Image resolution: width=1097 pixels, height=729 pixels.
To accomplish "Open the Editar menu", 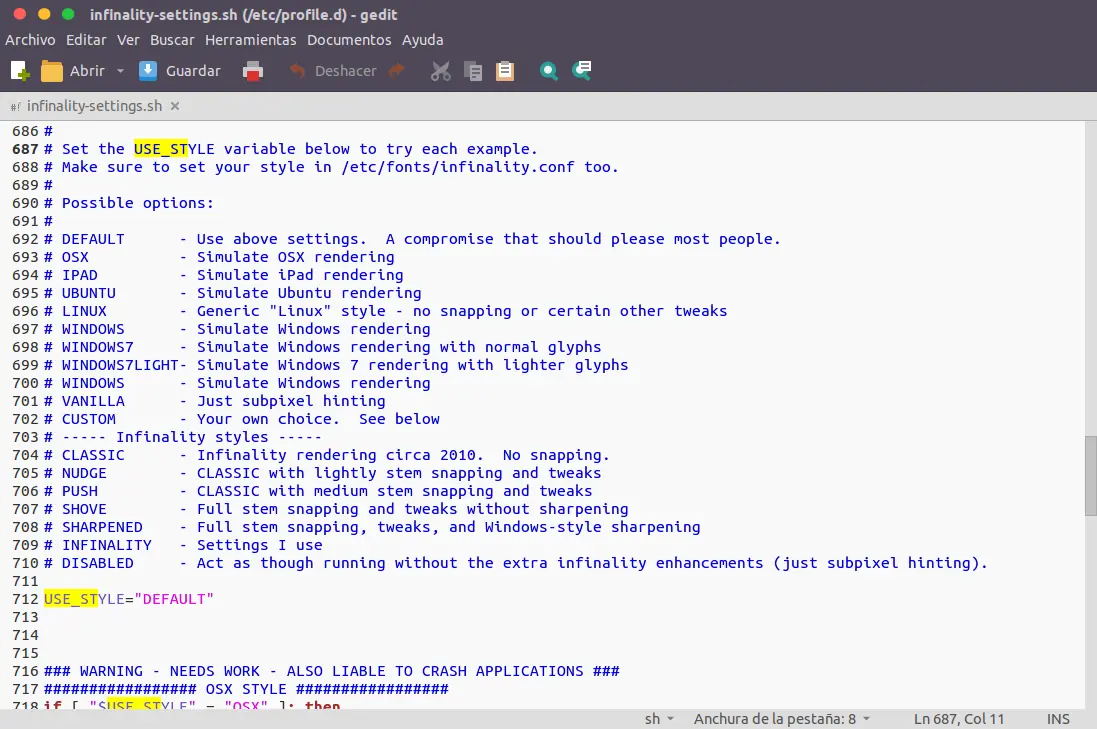I will click(x=86, y=40).
